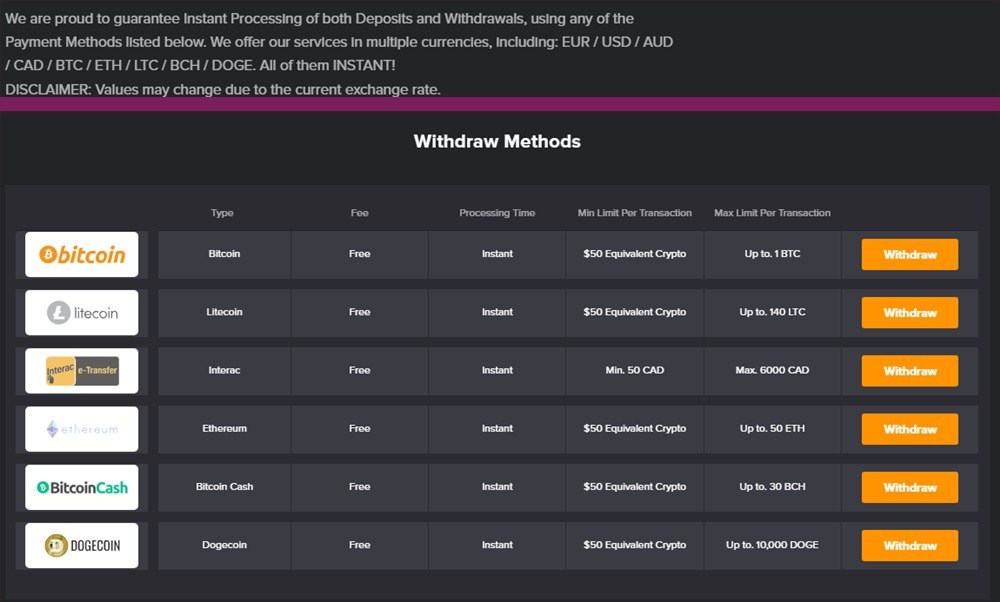This screenshot has height=602, width=1000.
Task: Withdraw using Dogecoin
Action: (909, 545)
